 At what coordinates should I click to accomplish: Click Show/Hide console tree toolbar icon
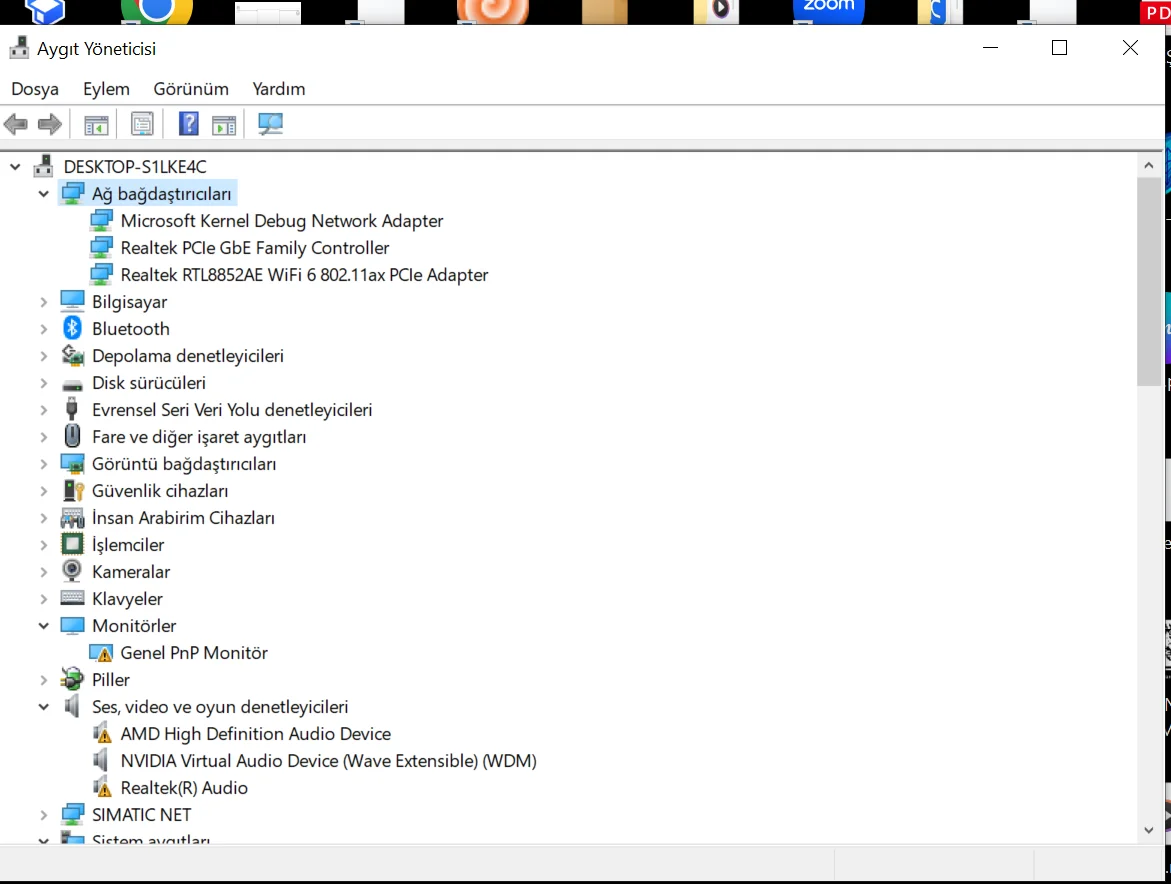96,124
